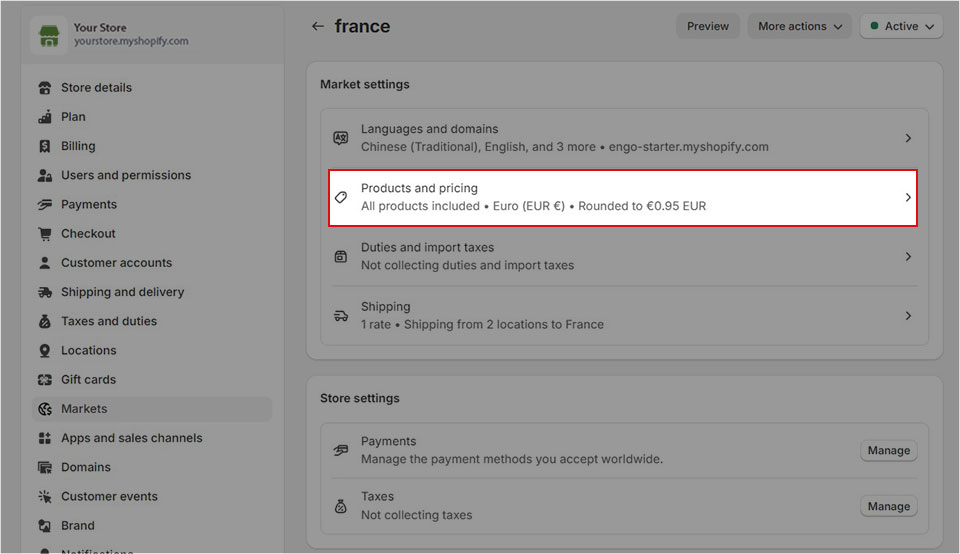Open the Active status dropdown
This screenshot has height=554, width=960.
[x=901, y=26]
